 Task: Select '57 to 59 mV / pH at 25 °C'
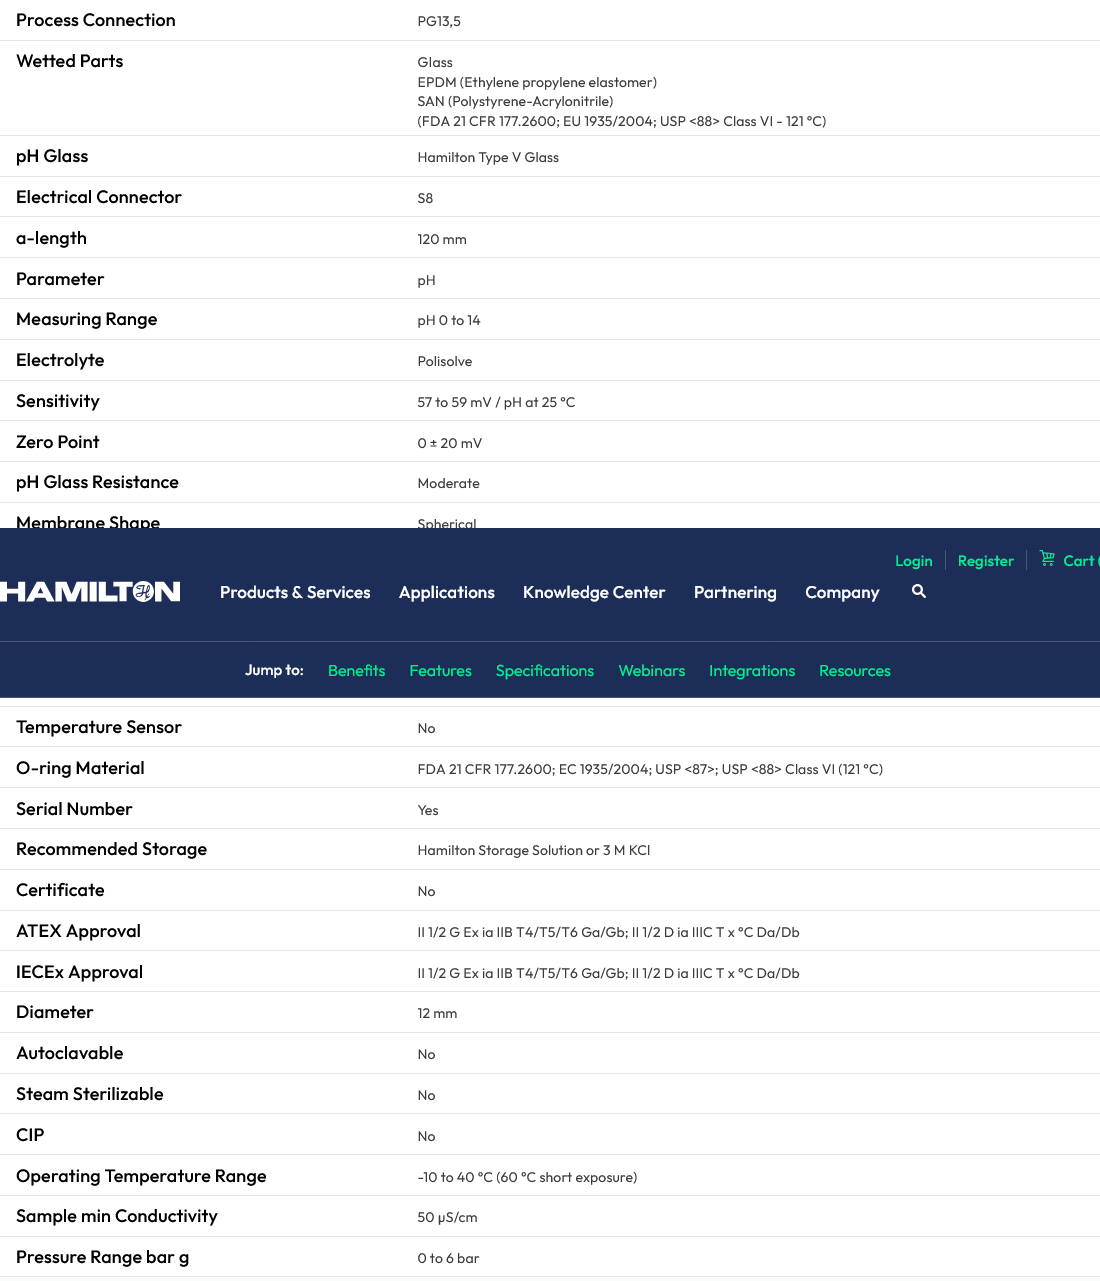click(496, 402)
